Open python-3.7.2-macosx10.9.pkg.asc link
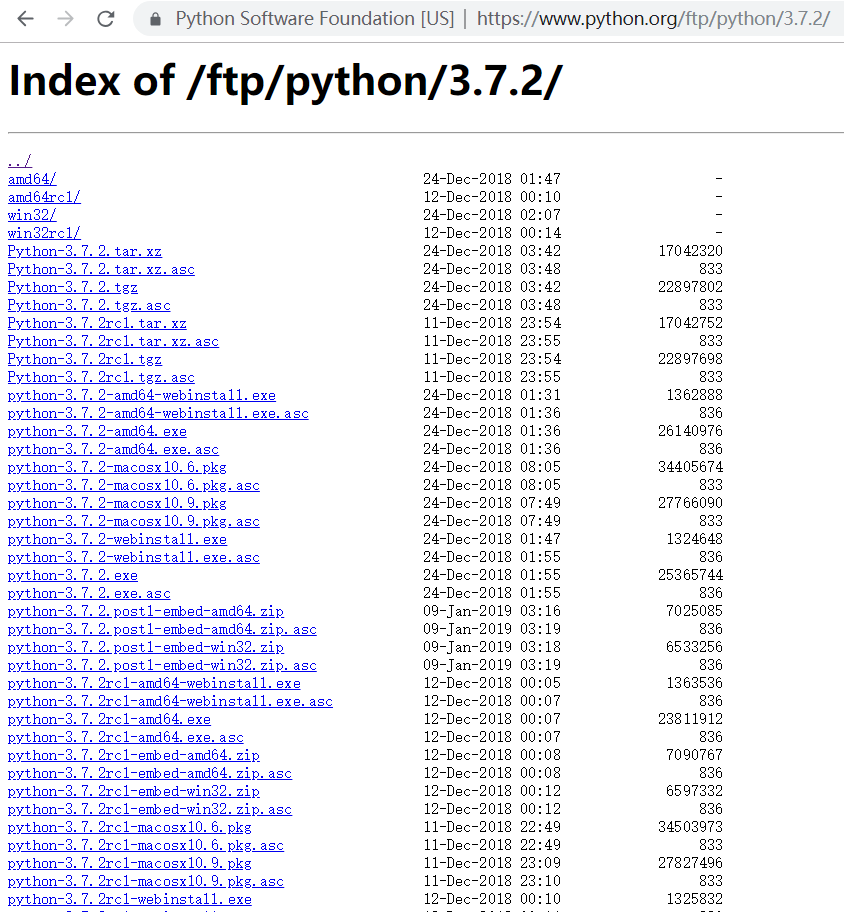The width and height of the screenshot is (844, 912). coord(134,521)
